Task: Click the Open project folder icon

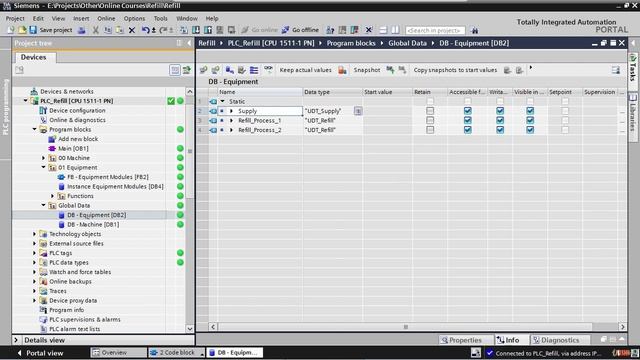Action: click(x=22, y=30)
